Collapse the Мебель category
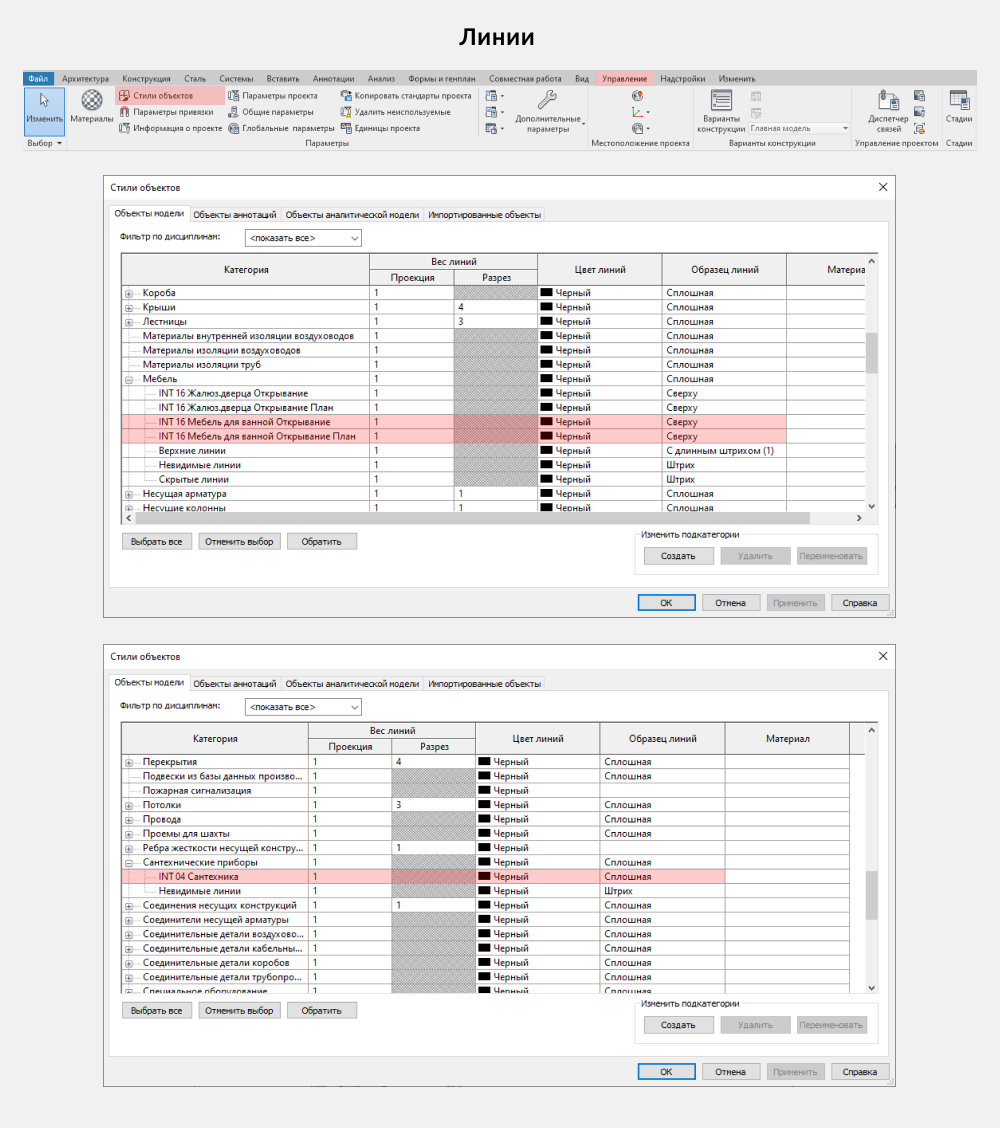 click(x=129, y=380)
